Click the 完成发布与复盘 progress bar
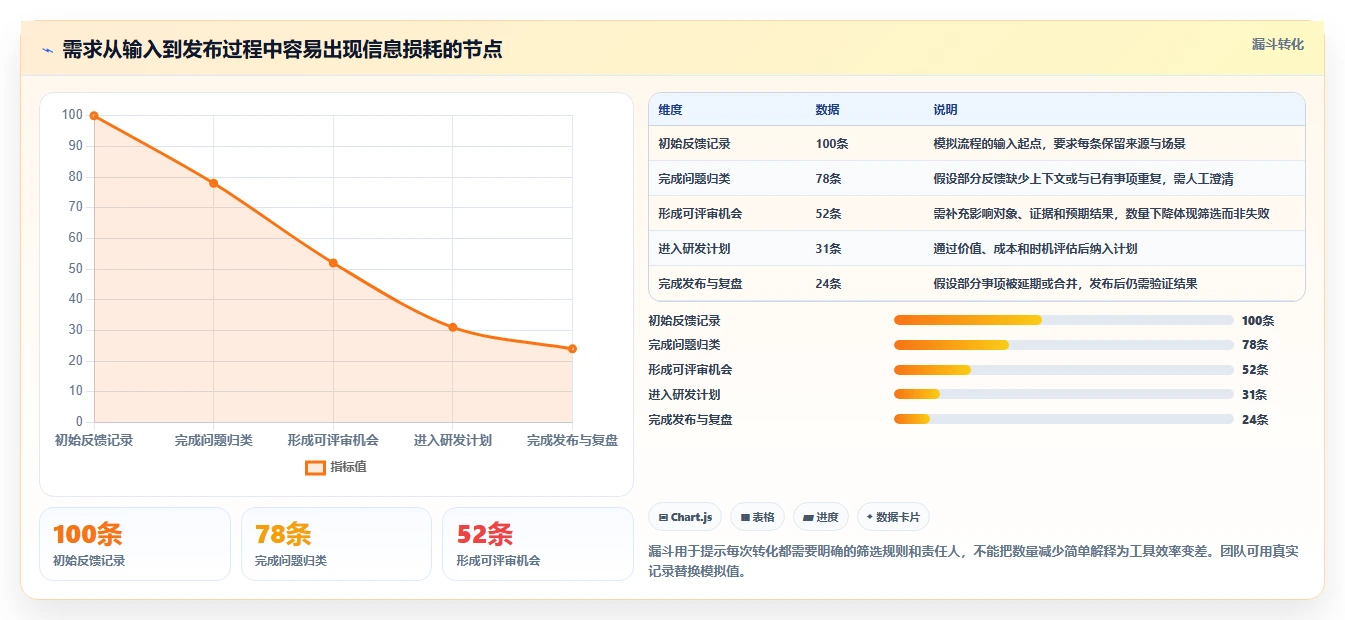This screenshot has height=620, width=1345. (x=1064, y=419)
